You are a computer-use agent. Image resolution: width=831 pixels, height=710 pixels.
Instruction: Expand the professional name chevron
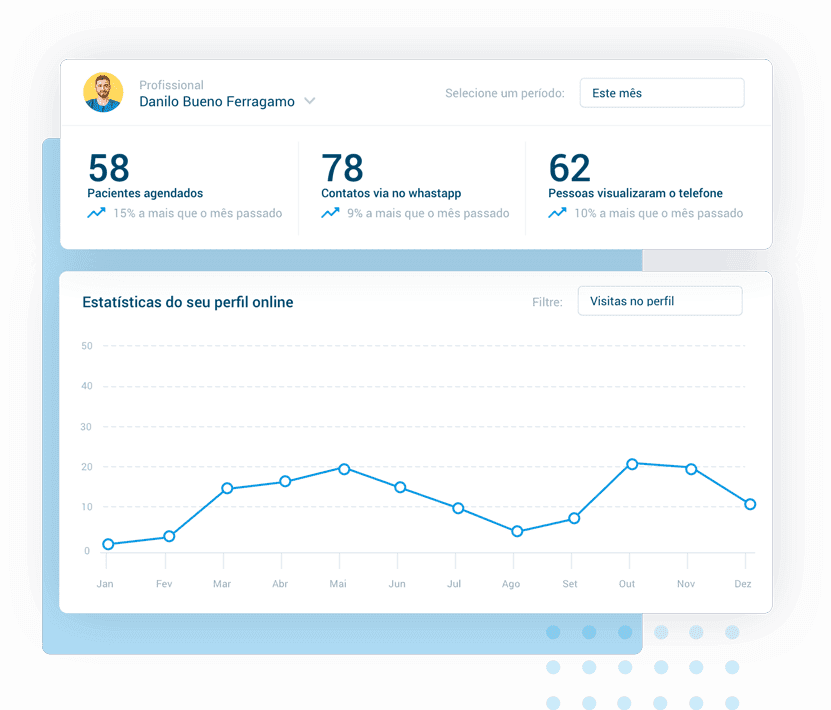pos(310,101)
